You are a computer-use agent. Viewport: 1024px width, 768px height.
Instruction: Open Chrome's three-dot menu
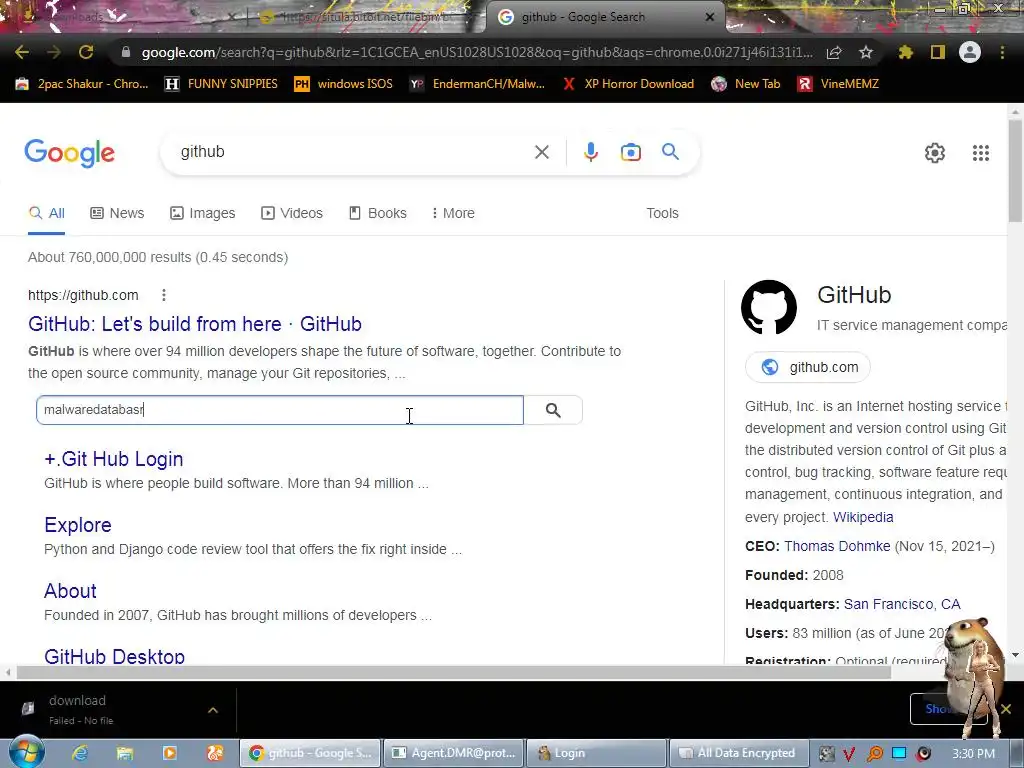tap(1002, 52)
